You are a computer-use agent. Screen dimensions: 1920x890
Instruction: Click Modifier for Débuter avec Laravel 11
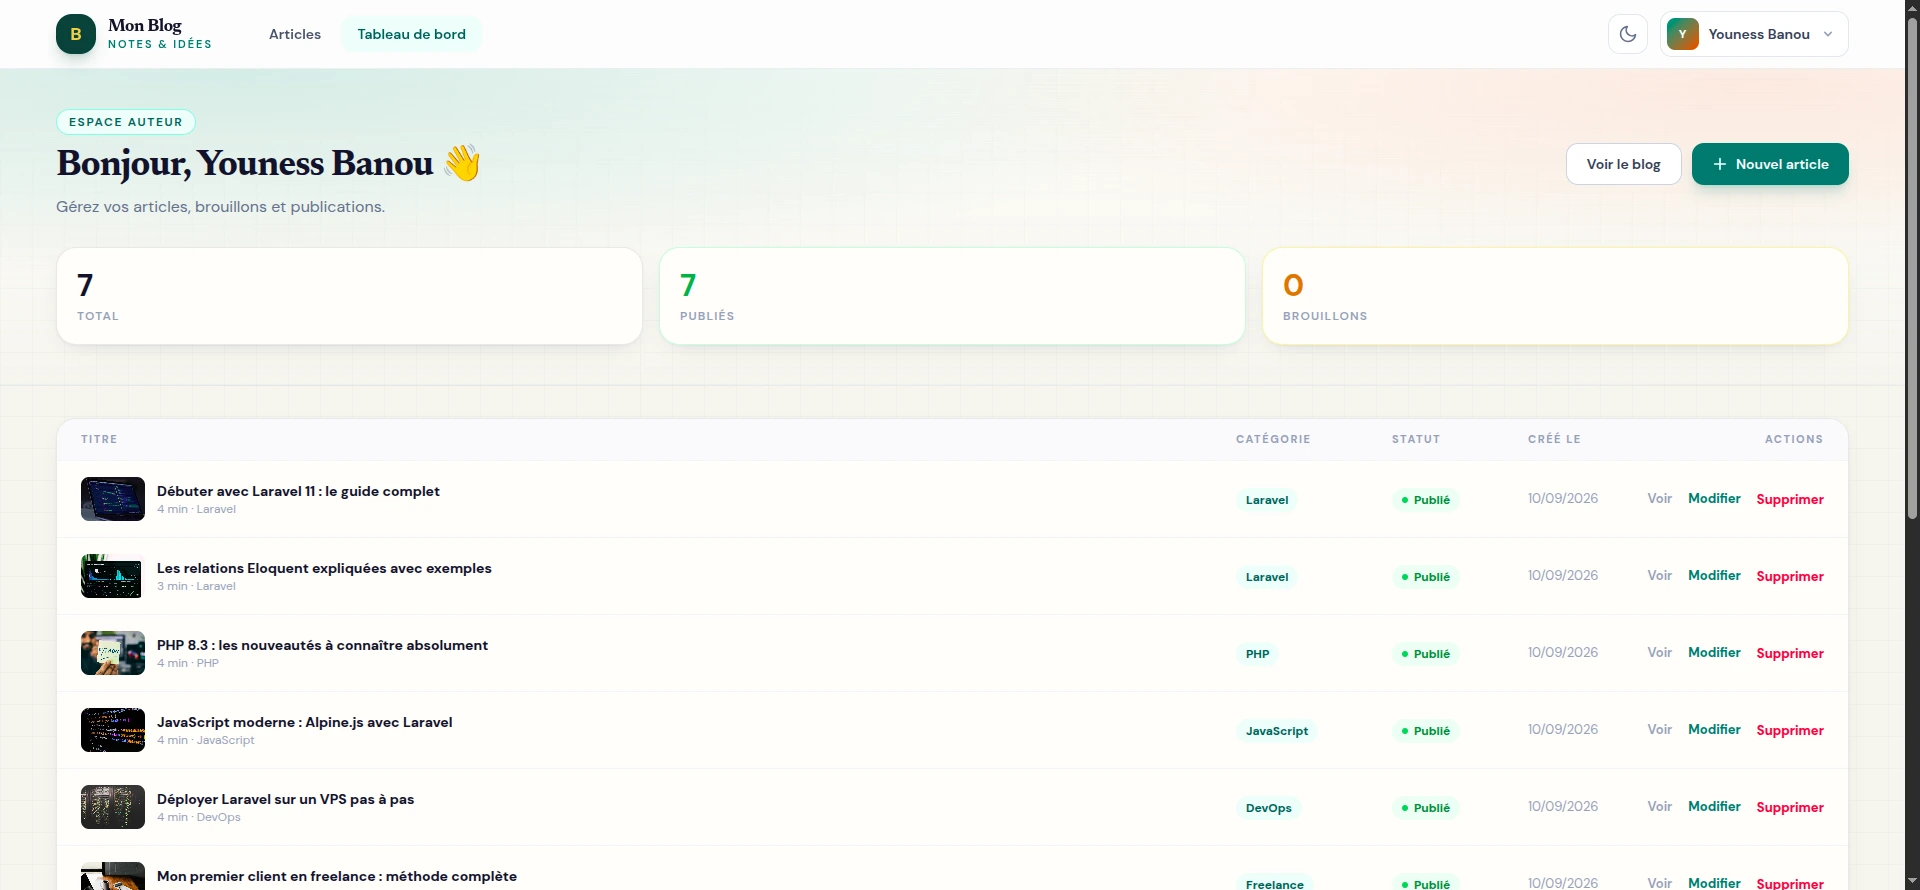pyautogui.click(x=1714, y=498)
